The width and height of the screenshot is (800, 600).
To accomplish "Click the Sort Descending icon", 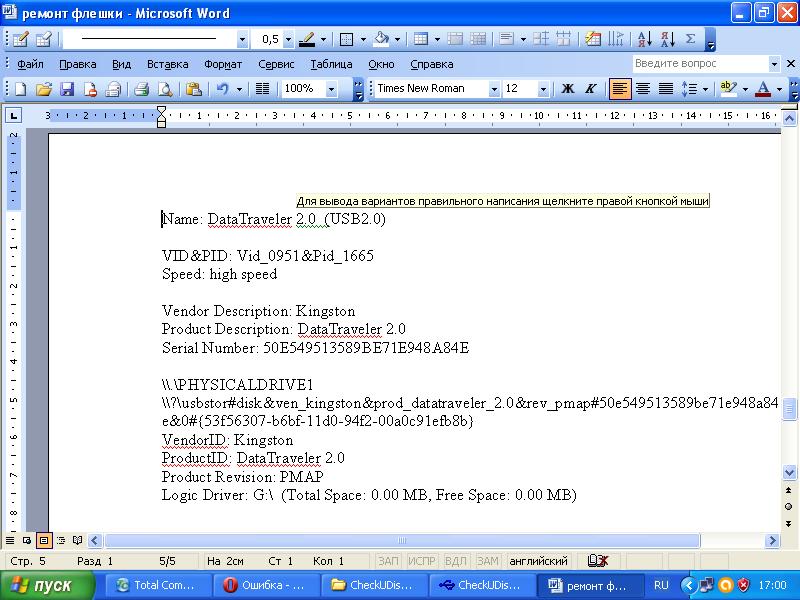I will tap(667, 39).
